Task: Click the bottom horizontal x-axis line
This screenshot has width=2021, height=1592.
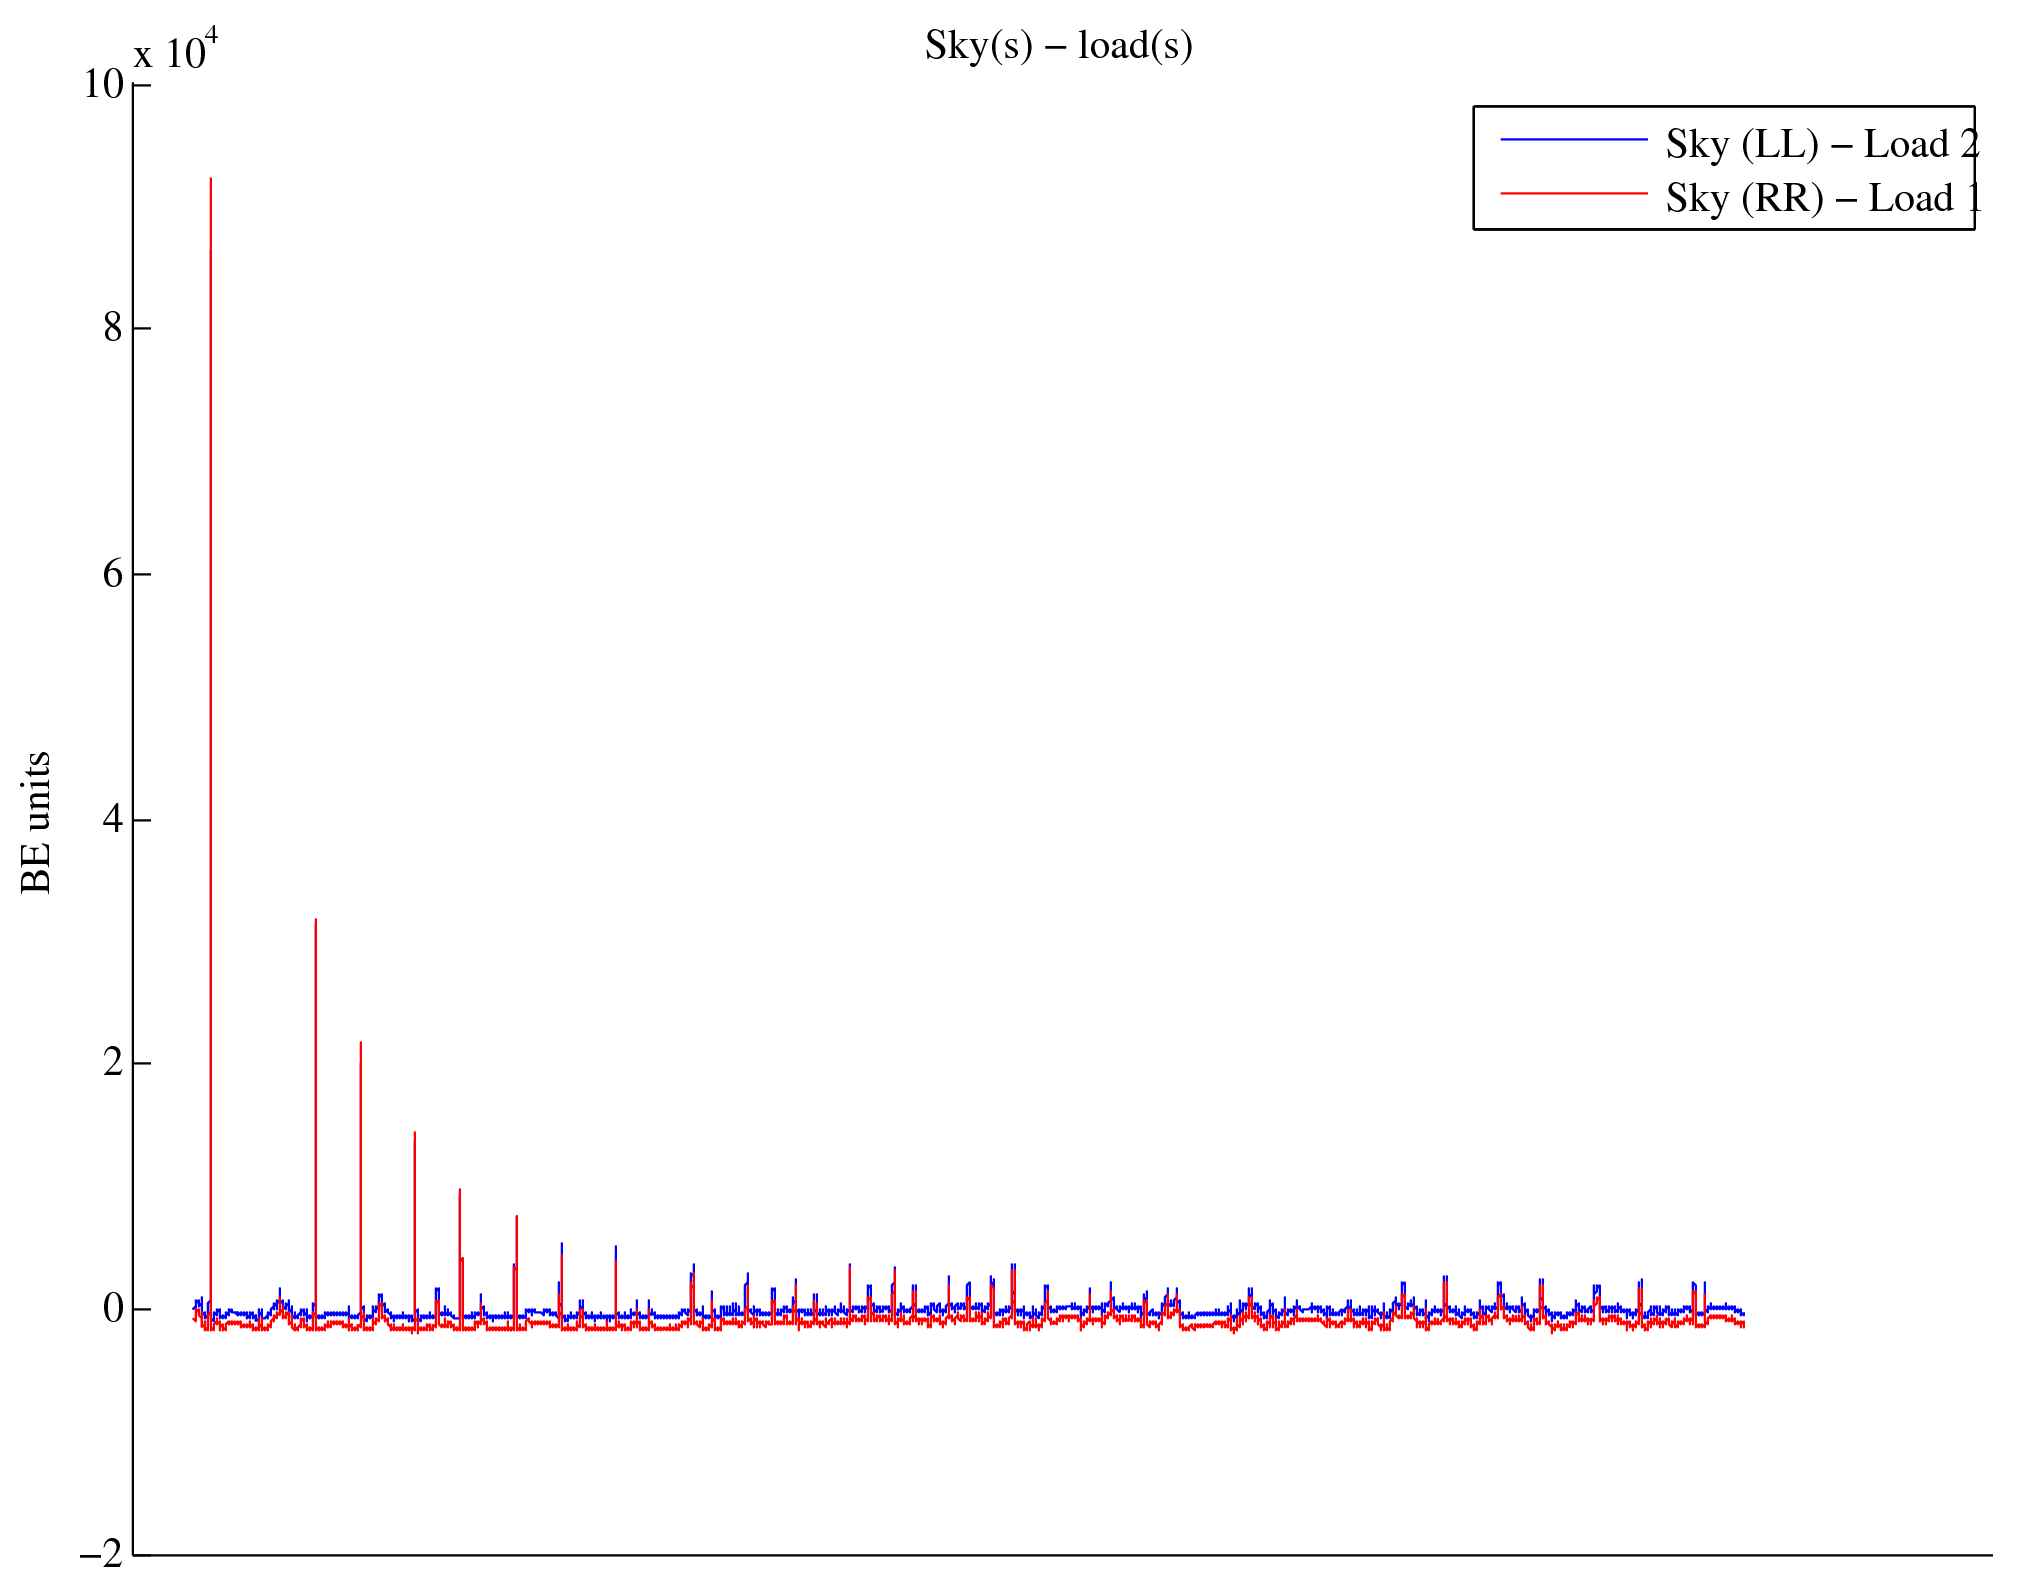Action: [x=1060, y=1555]
